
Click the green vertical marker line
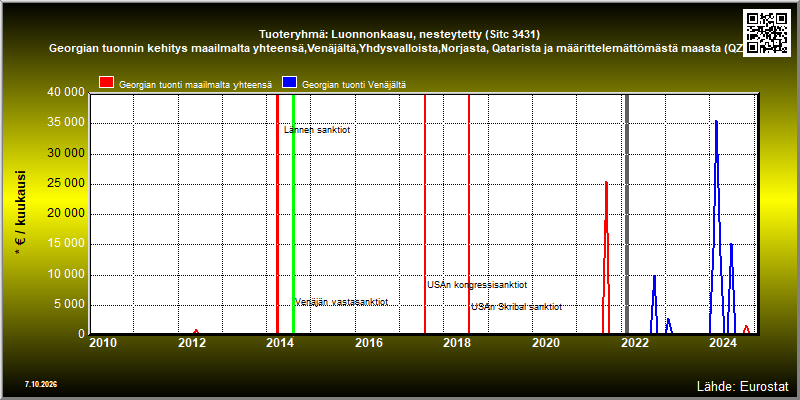[x=293, y=214]
